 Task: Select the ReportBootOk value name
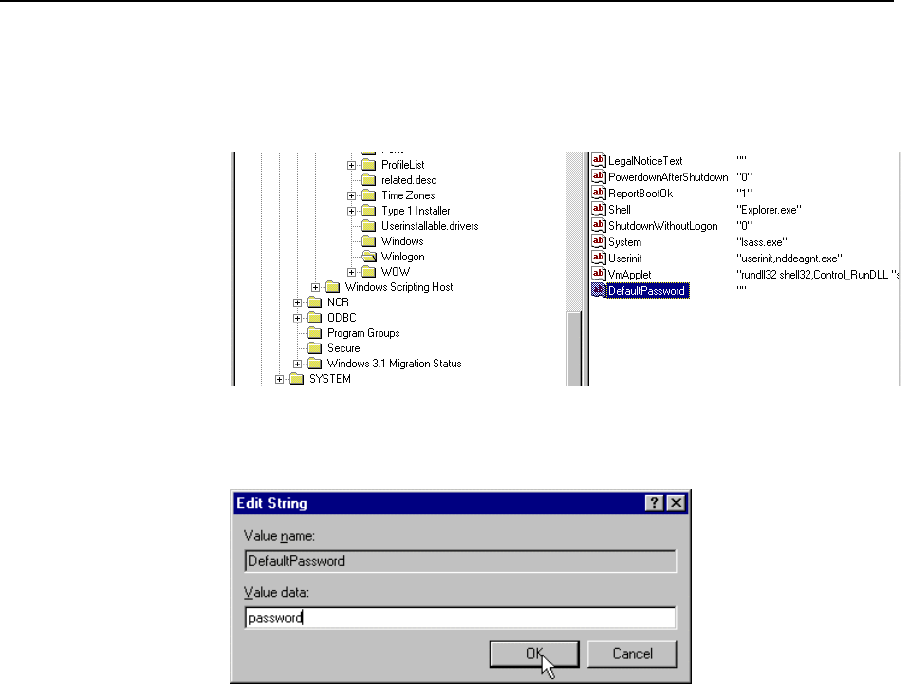[641, 193]
